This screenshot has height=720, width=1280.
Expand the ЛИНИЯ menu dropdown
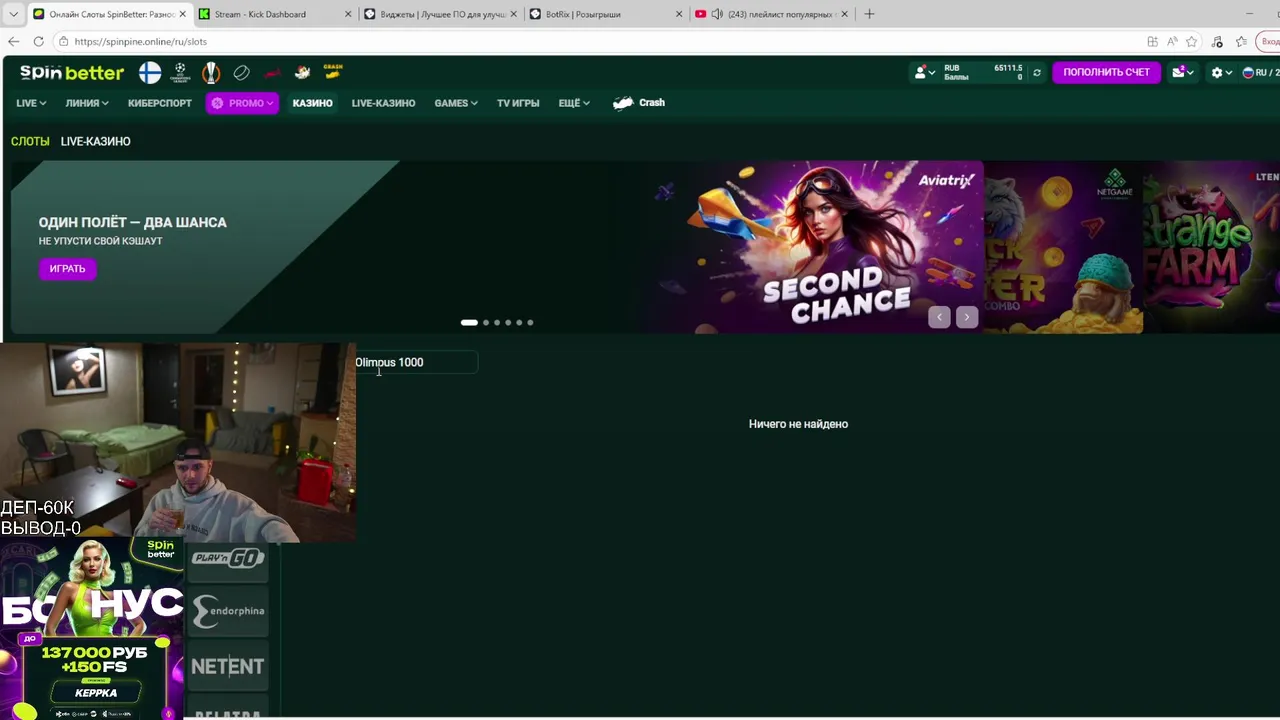click(87, 103)
